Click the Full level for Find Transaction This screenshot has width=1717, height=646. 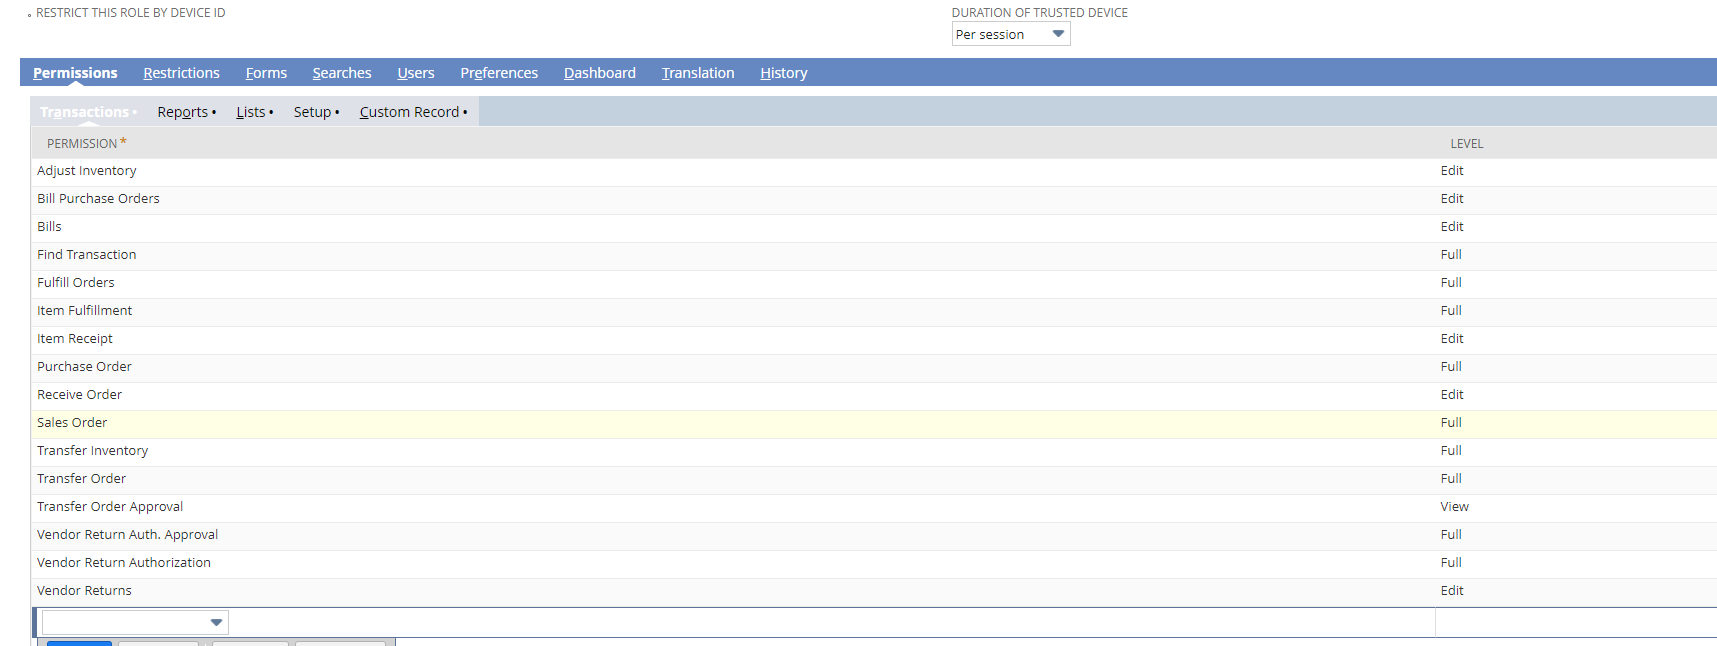tap(1451, 255)
